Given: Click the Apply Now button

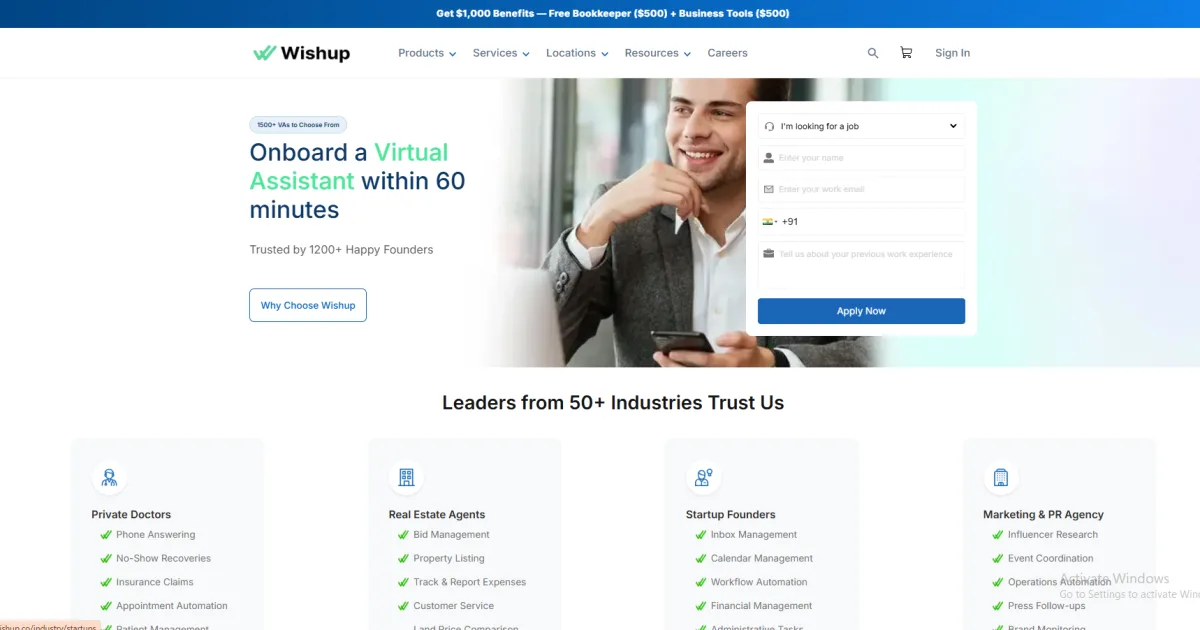Looking at the screenshot, I should point(861,311).
